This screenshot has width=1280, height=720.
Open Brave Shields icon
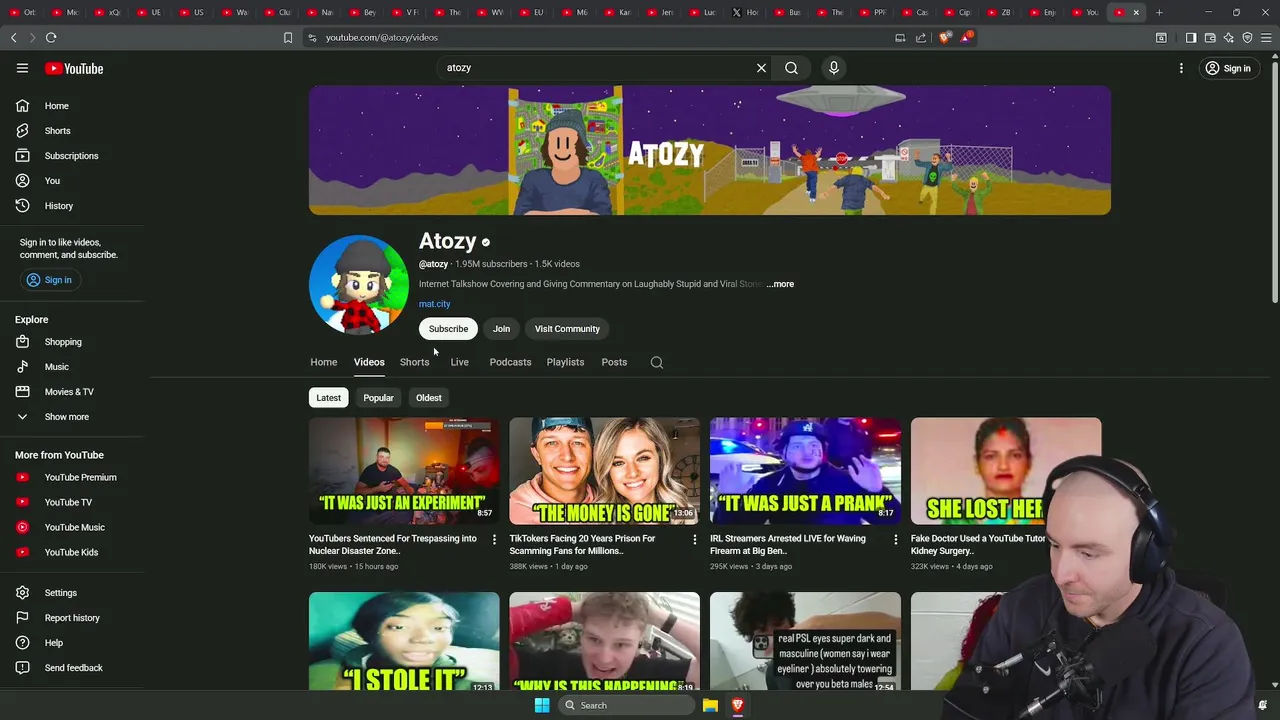945,38
